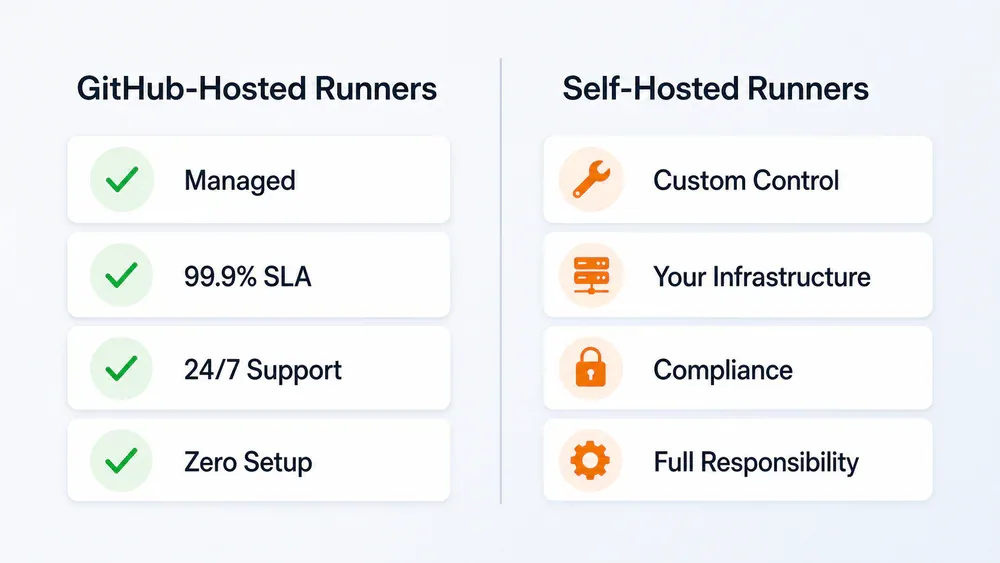Click the orange padlock icon
The image size is (1000, 563).
click(x=591, y=368)
